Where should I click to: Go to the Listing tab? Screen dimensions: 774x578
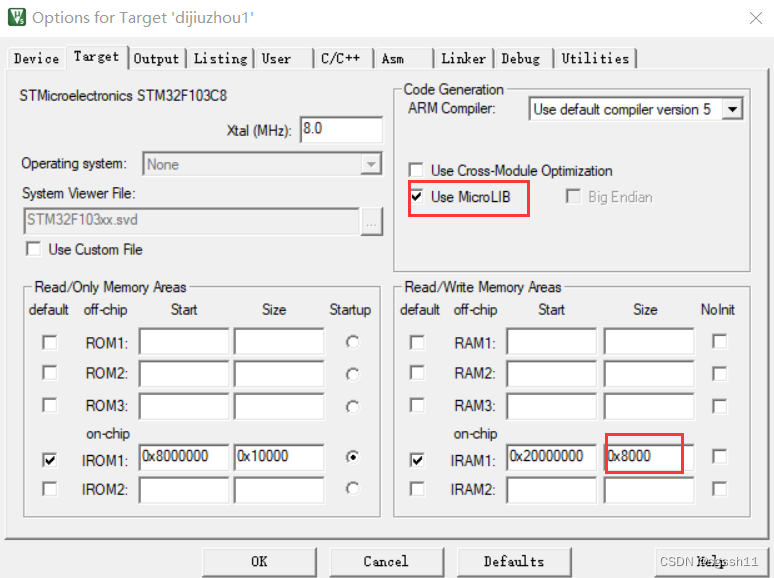(x=220, y=59)
